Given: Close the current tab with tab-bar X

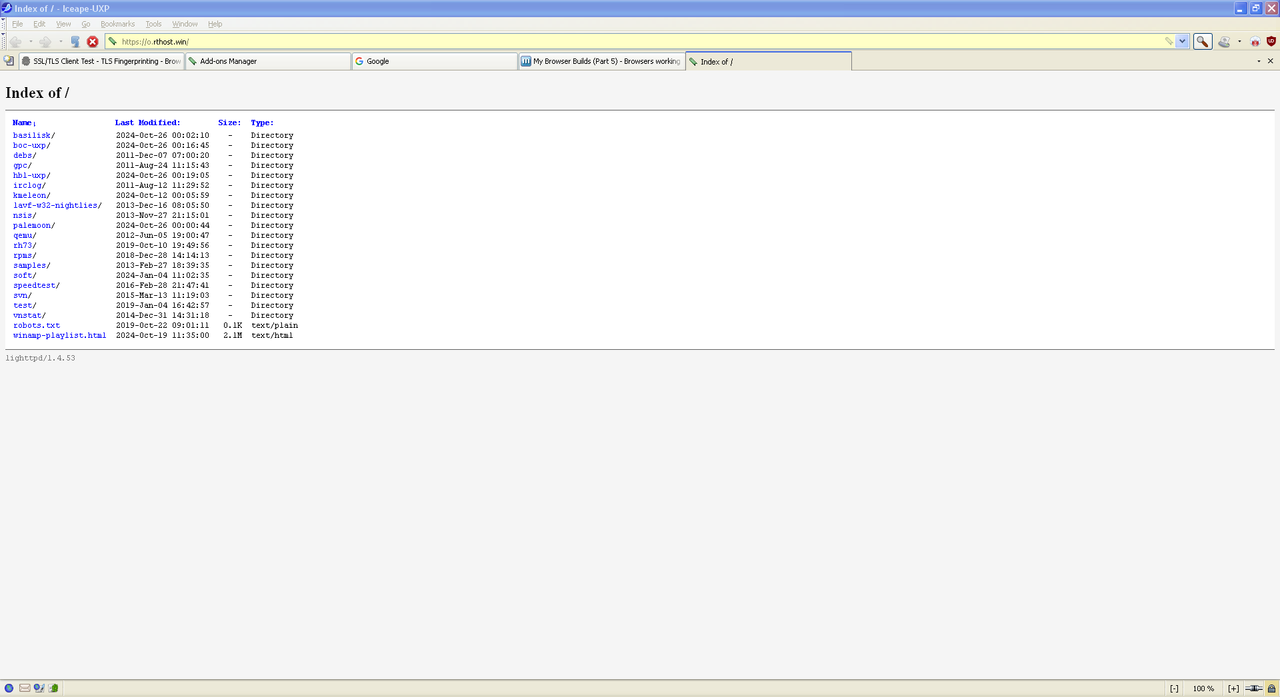Looking at the screenshot, I should coord(1272,61).
